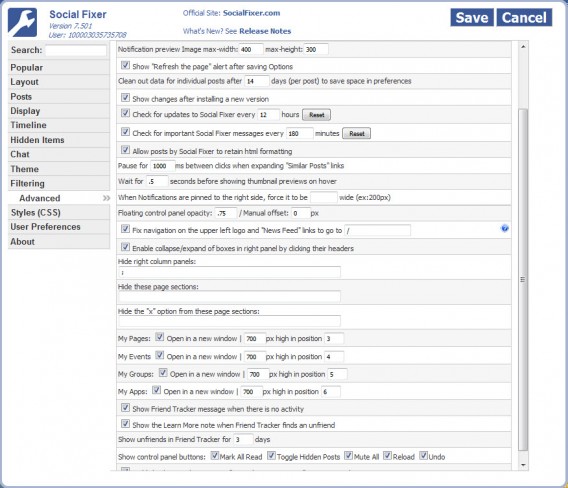This screenshot has height=488, width=568.
Task: Toggle 'Fix navigation on upper left logo' checkbox
Action: click(x=125, y=229)
